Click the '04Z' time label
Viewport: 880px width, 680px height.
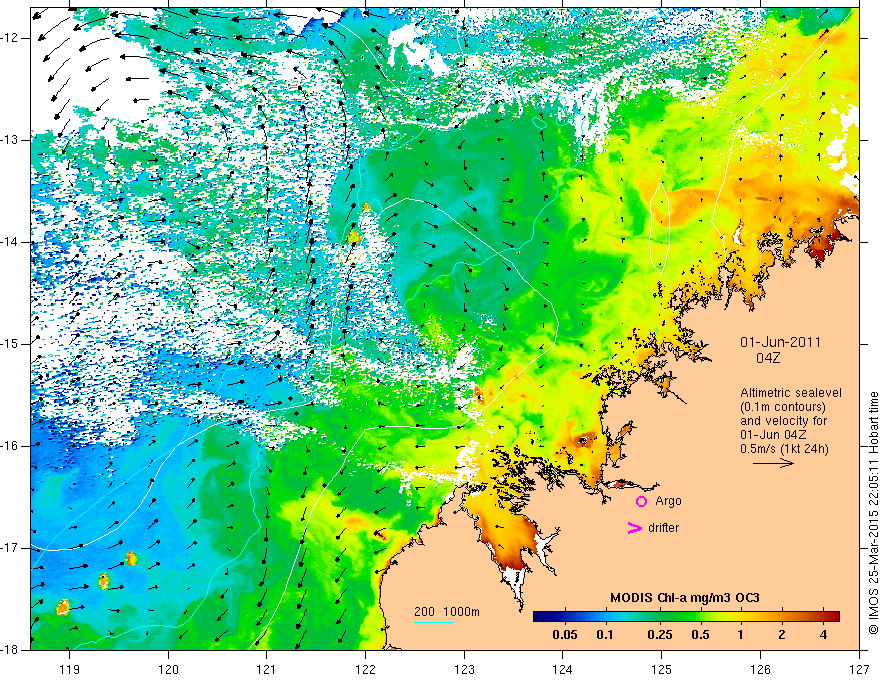click(768, 358)
